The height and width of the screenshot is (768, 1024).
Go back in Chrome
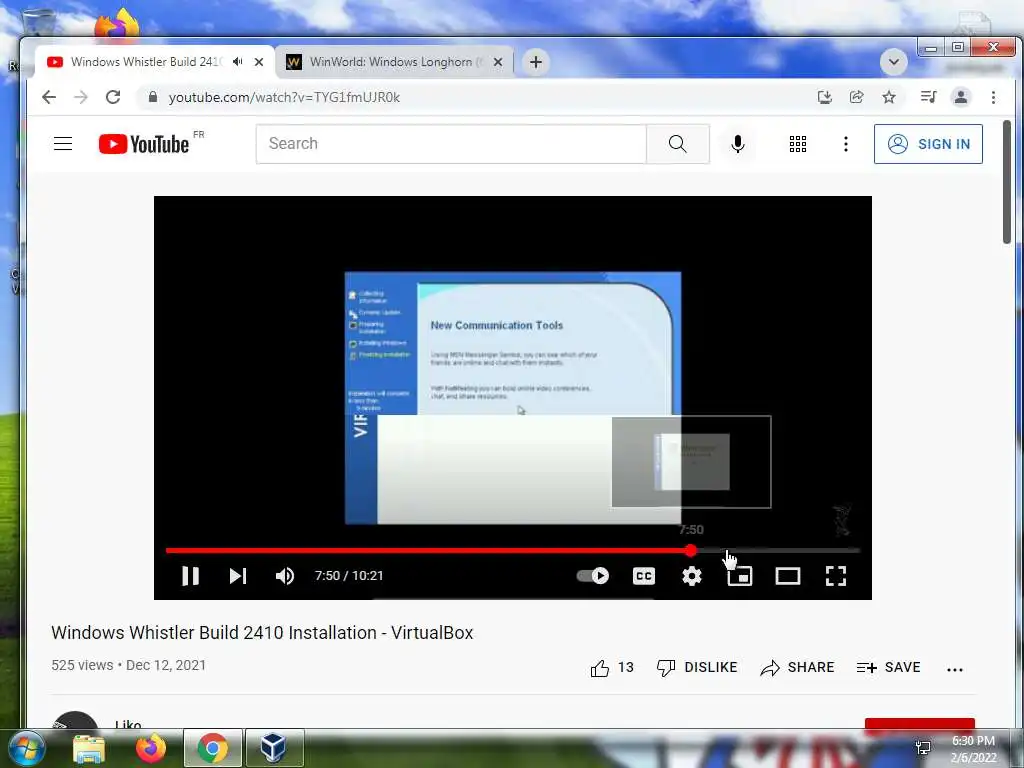49,97
